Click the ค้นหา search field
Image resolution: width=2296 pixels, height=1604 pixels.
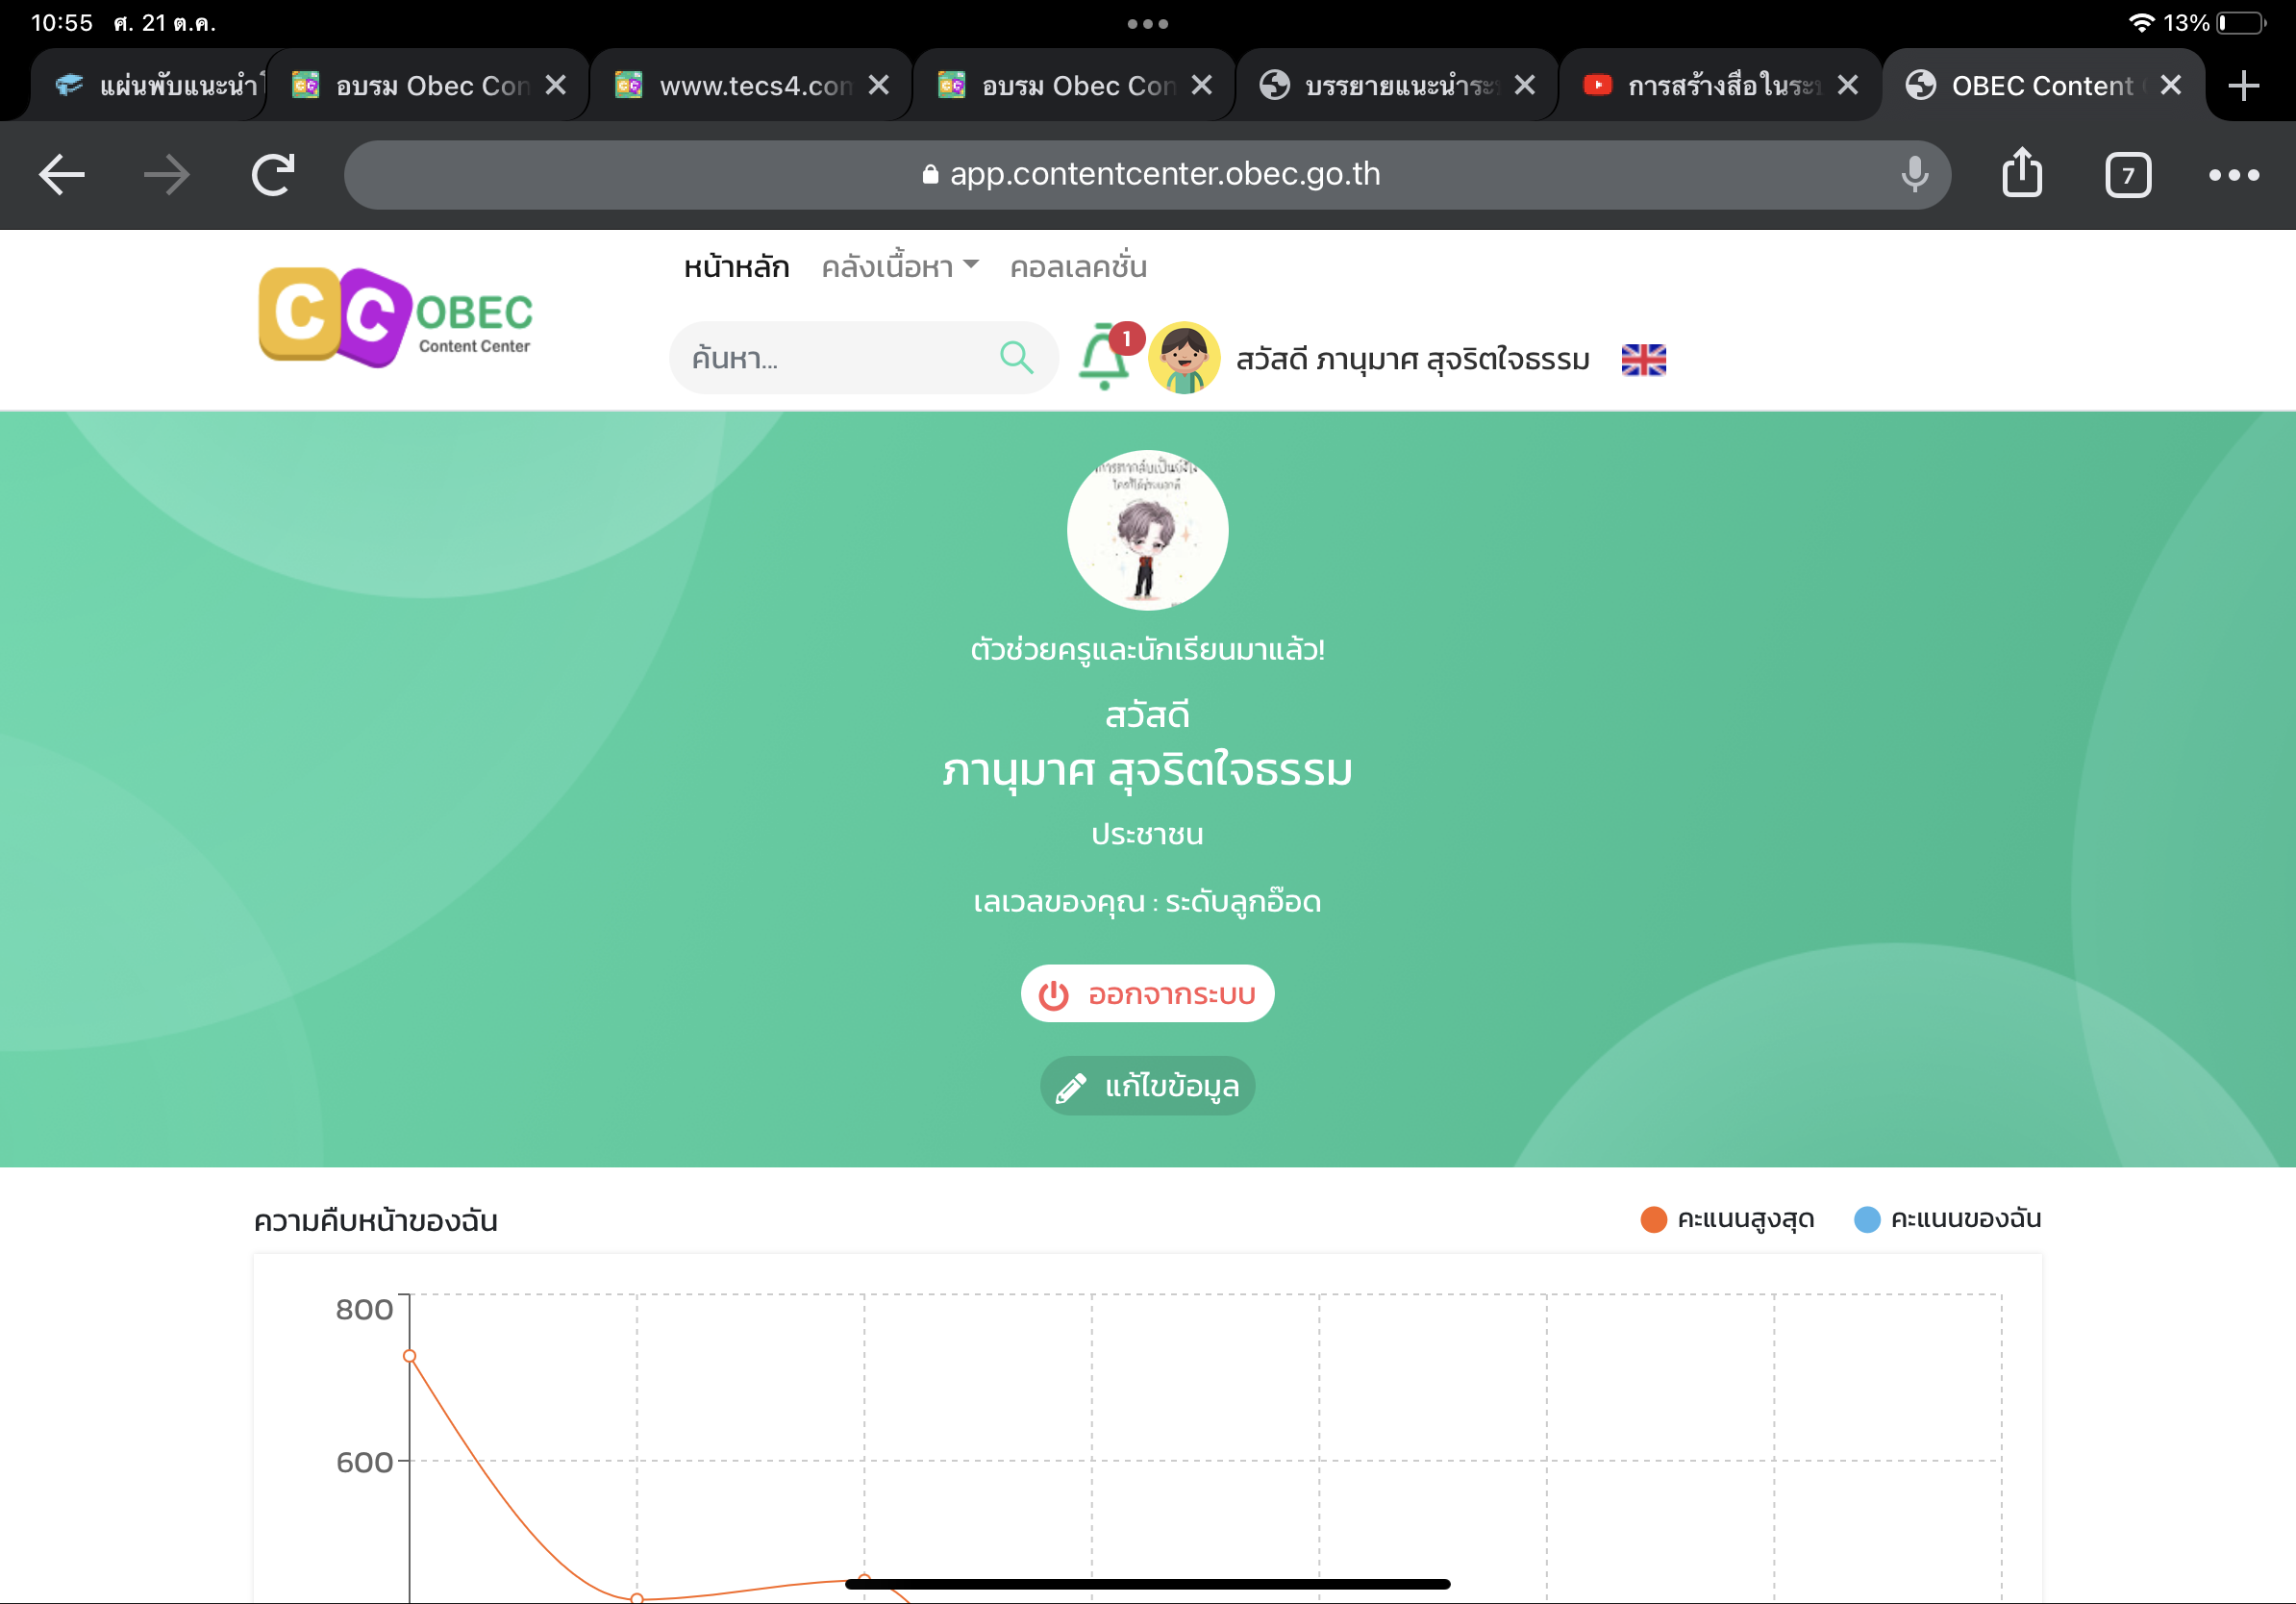tap(863, 357)
